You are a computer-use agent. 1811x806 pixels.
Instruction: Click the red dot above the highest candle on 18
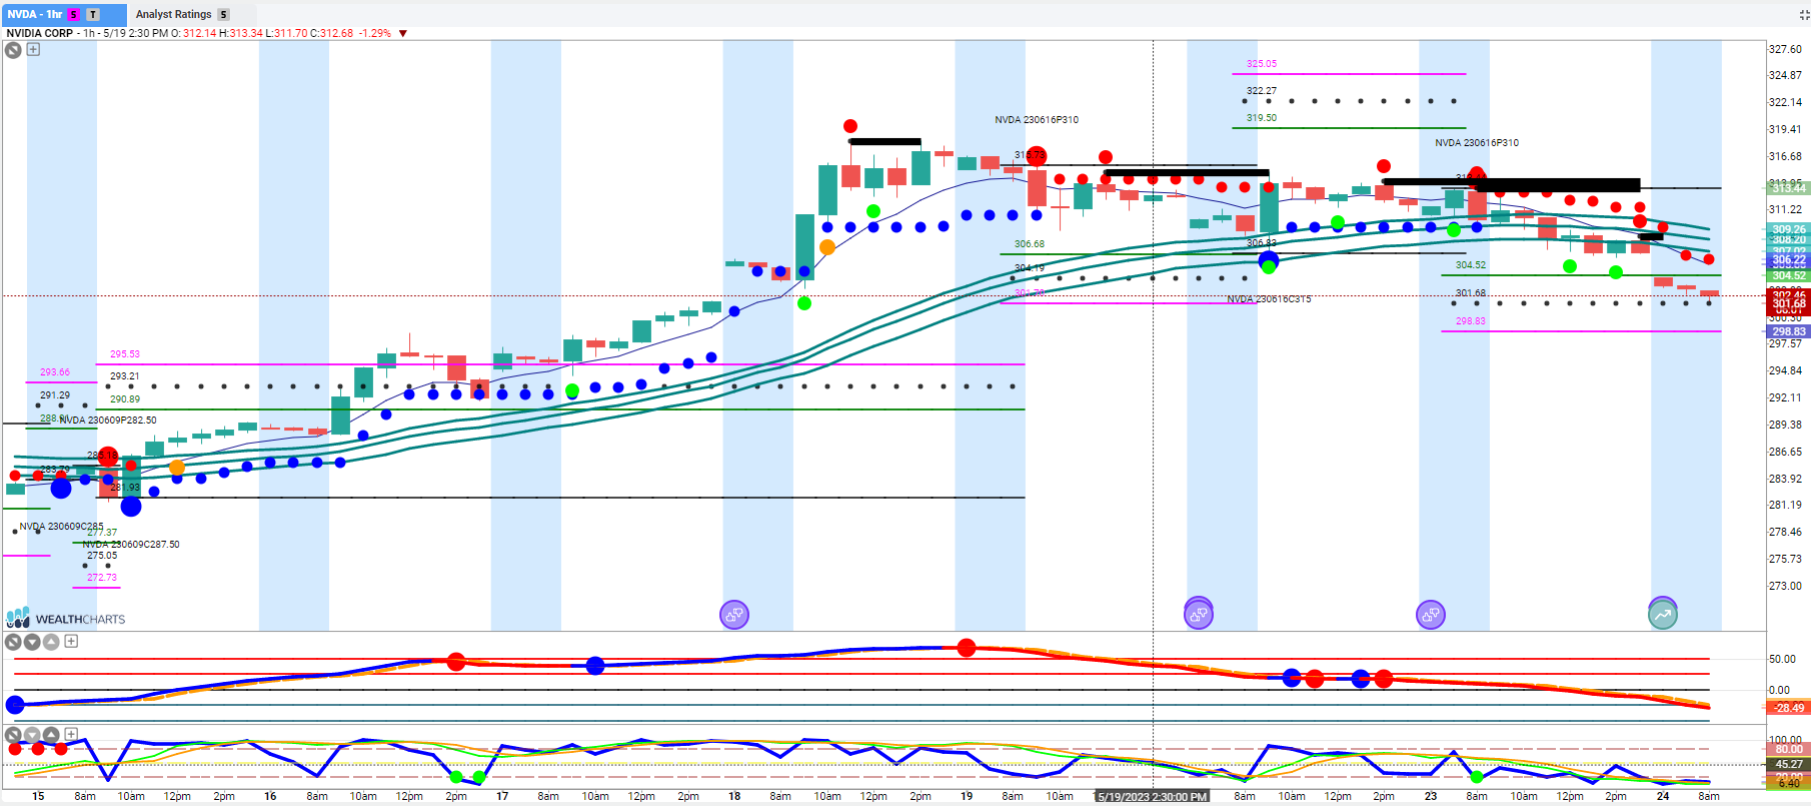[x=850, y=126]
